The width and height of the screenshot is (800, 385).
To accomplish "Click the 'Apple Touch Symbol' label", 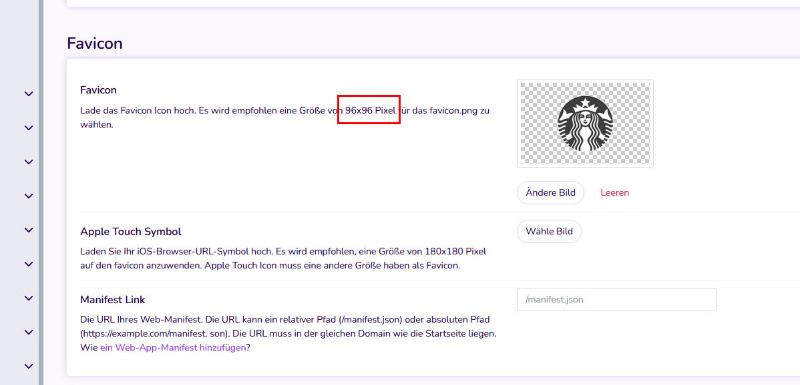I will tap(131, 232).
